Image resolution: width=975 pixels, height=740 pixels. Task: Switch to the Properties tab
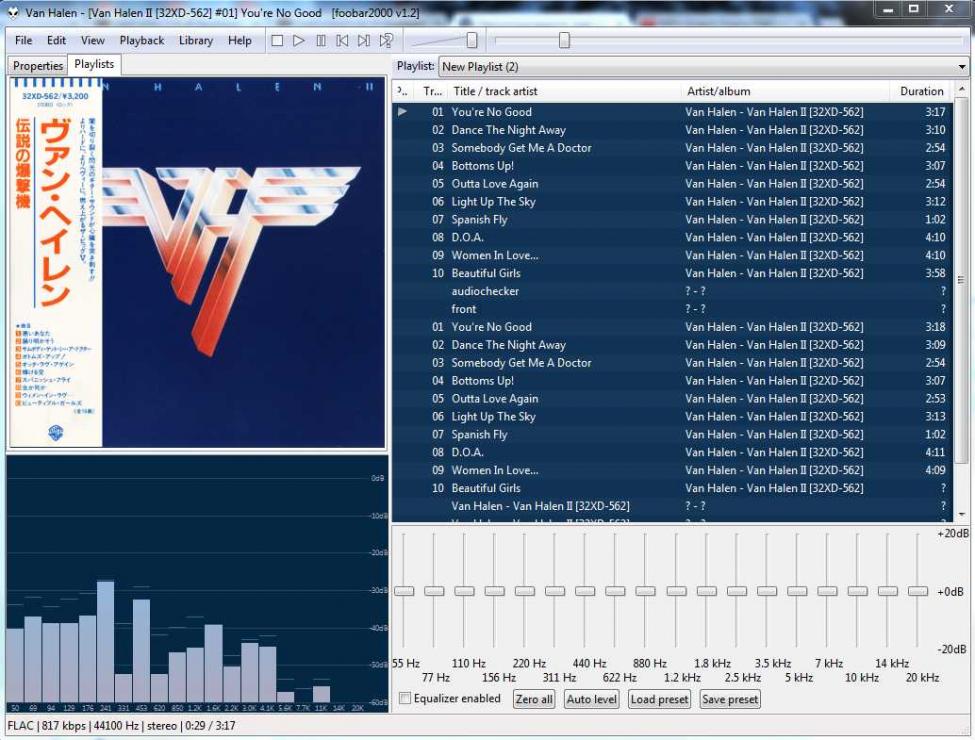click(x=38, y=65)
